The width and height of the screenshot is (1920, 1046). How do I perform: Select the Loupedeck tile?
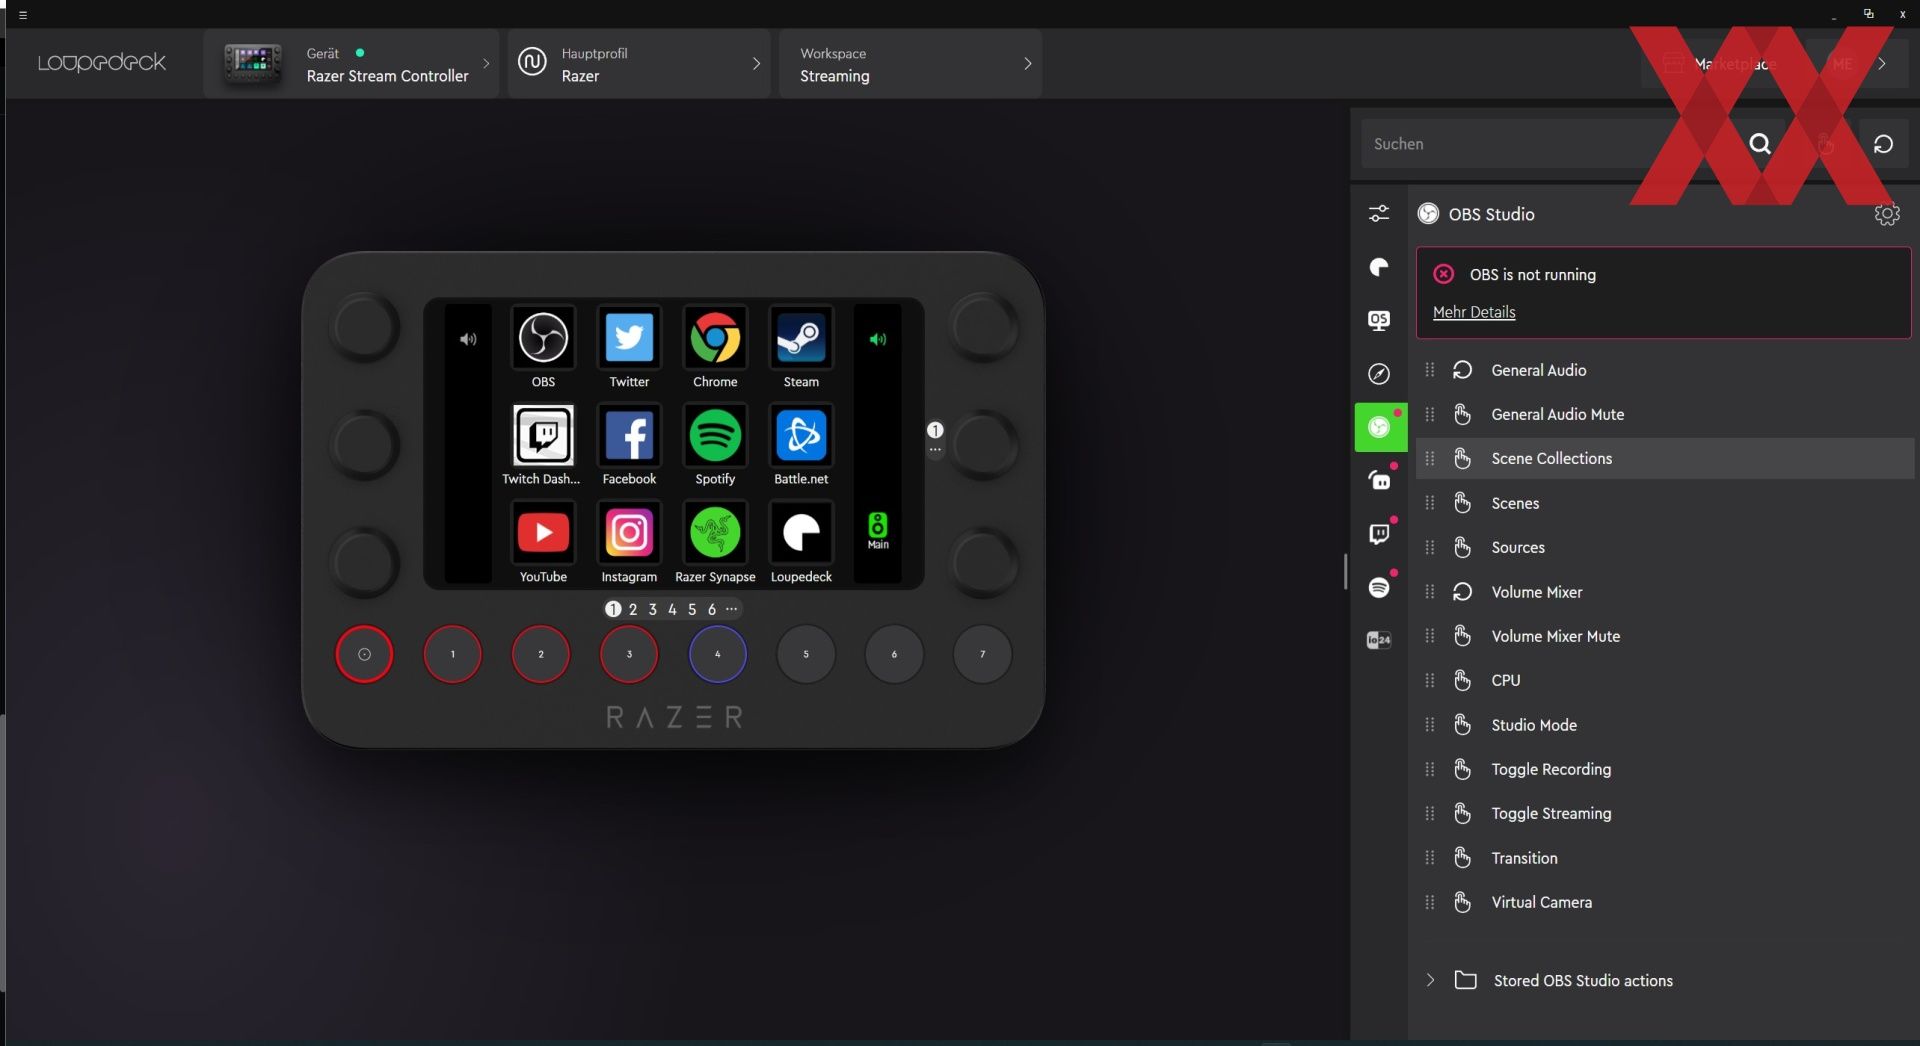click(801, 533)
